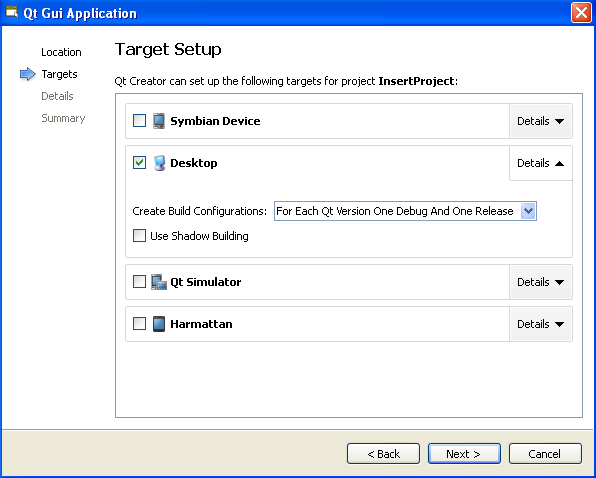Go to the Next wizard page
This screenshot has height=478, width=596.
point(464,454)
